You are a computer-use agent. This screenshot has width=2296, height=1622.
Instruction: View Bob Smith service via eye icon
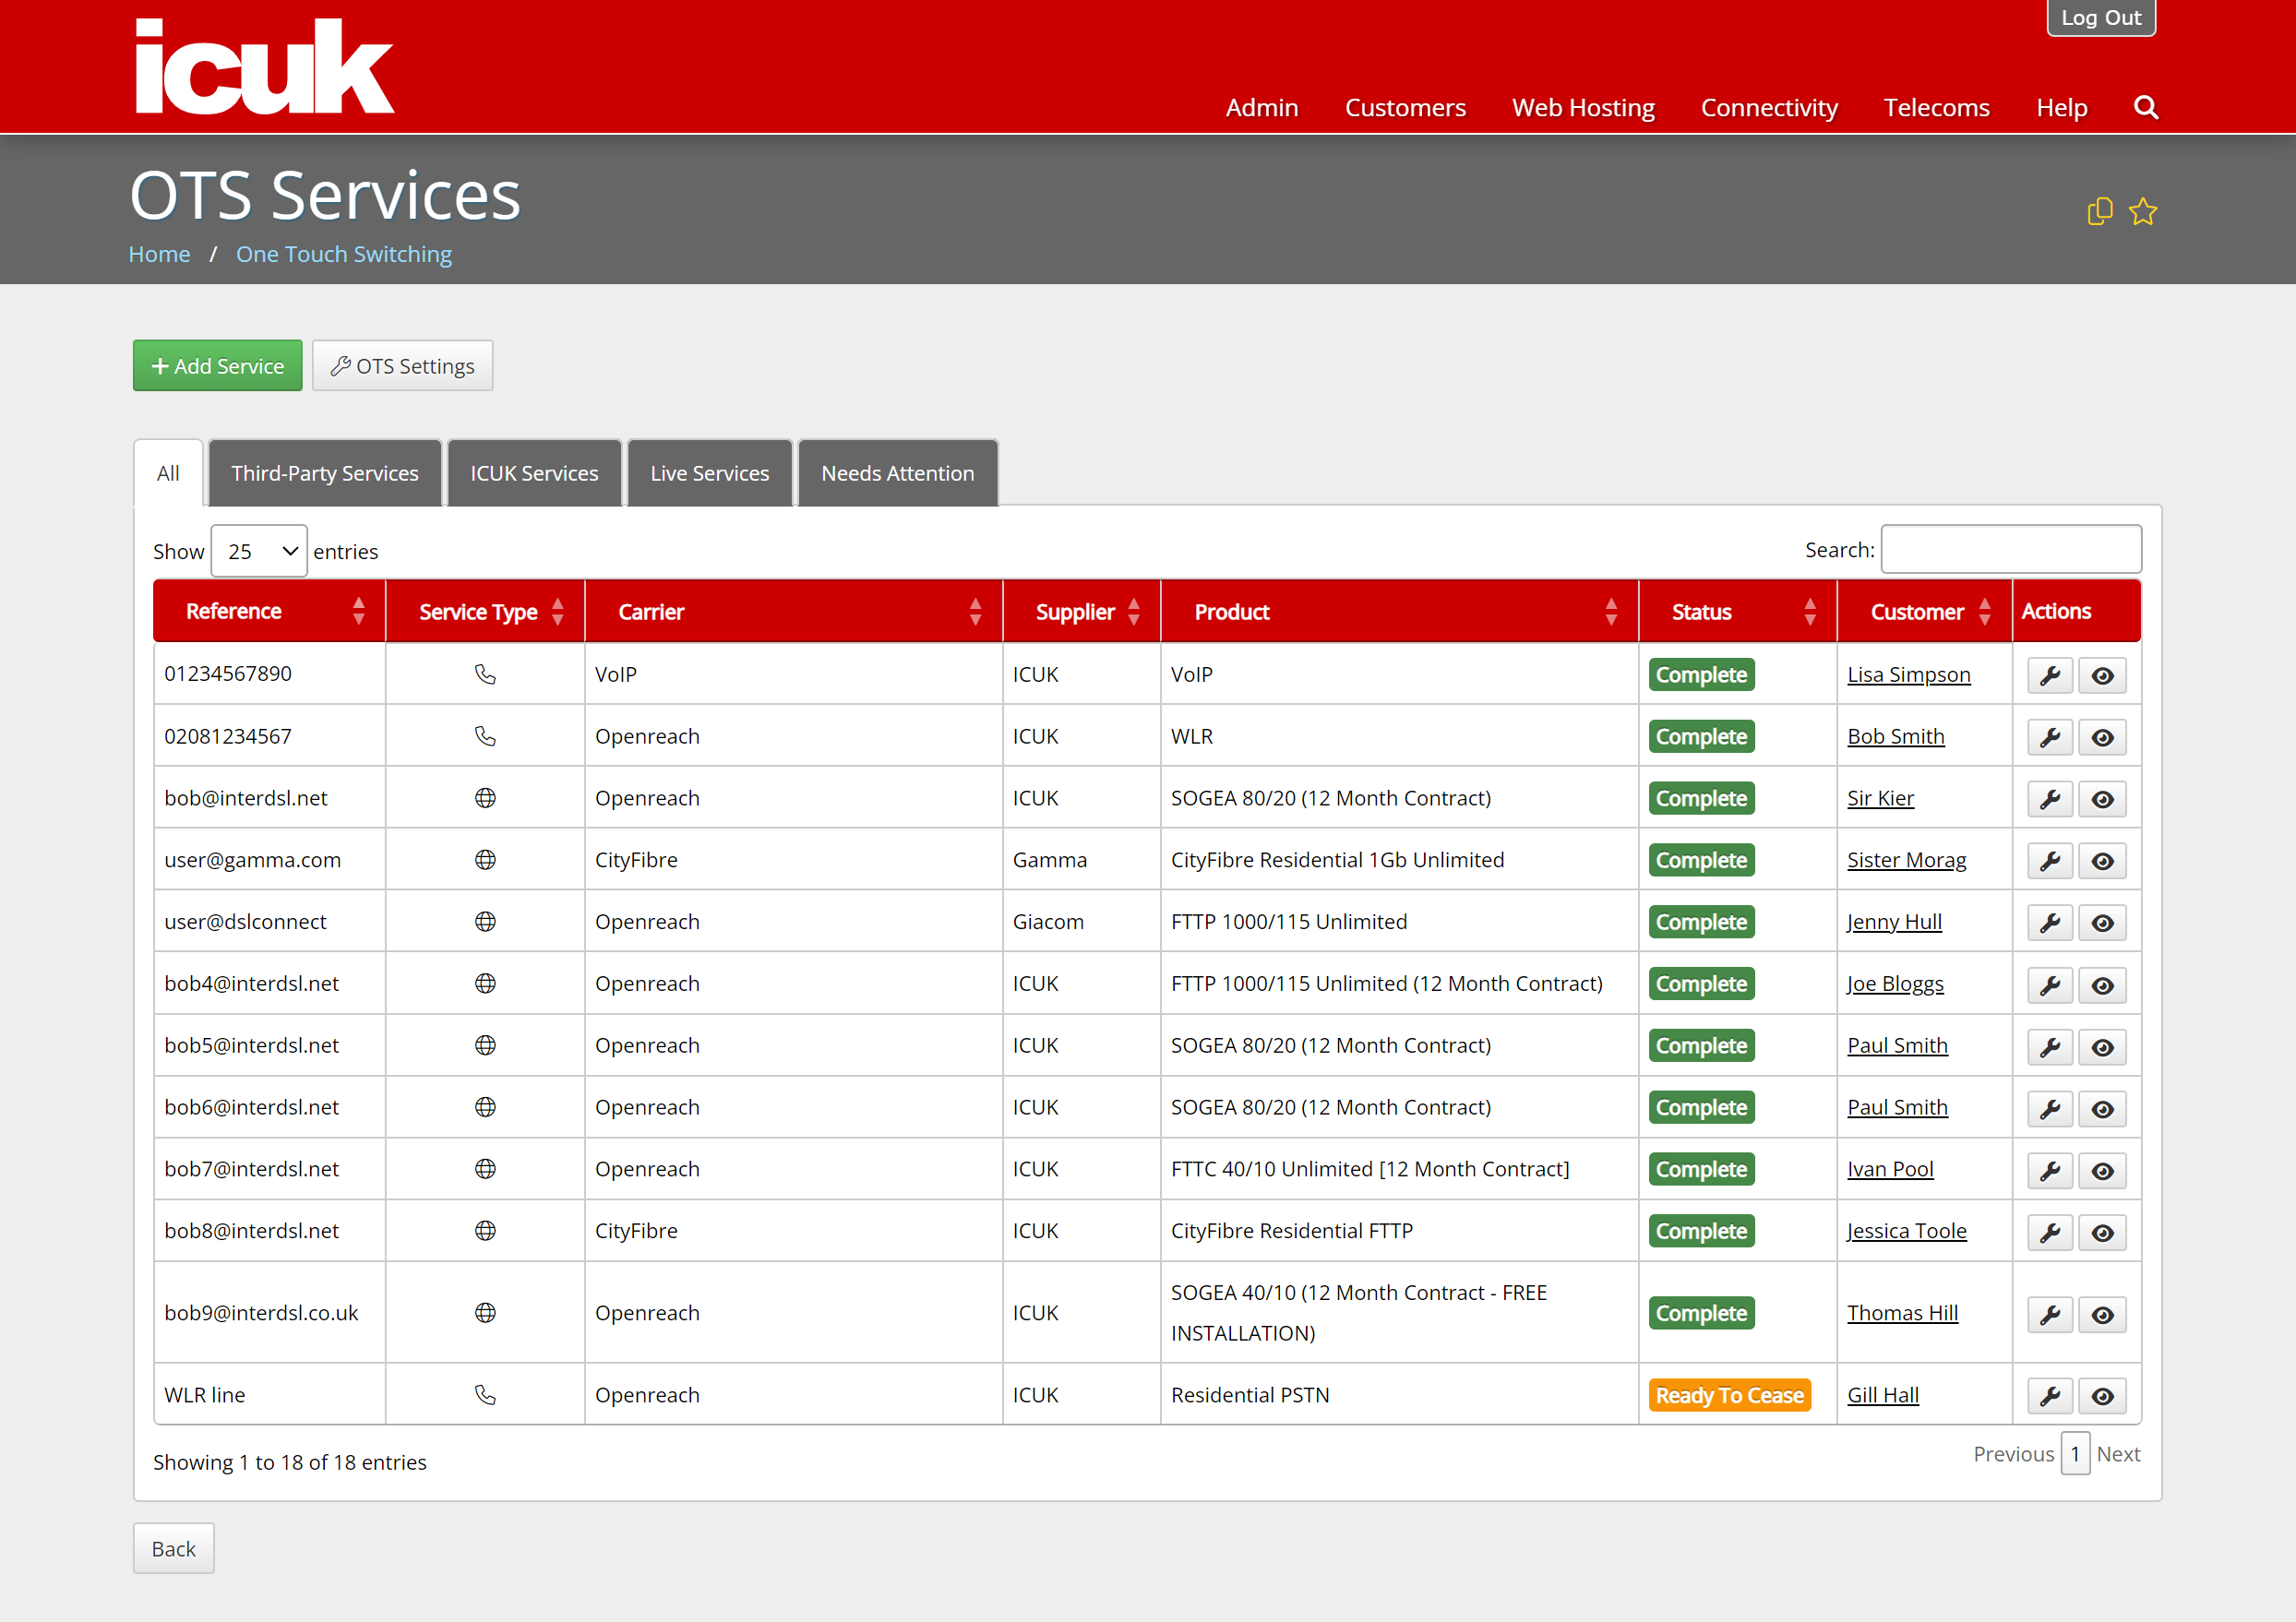tap(2102, 737)
